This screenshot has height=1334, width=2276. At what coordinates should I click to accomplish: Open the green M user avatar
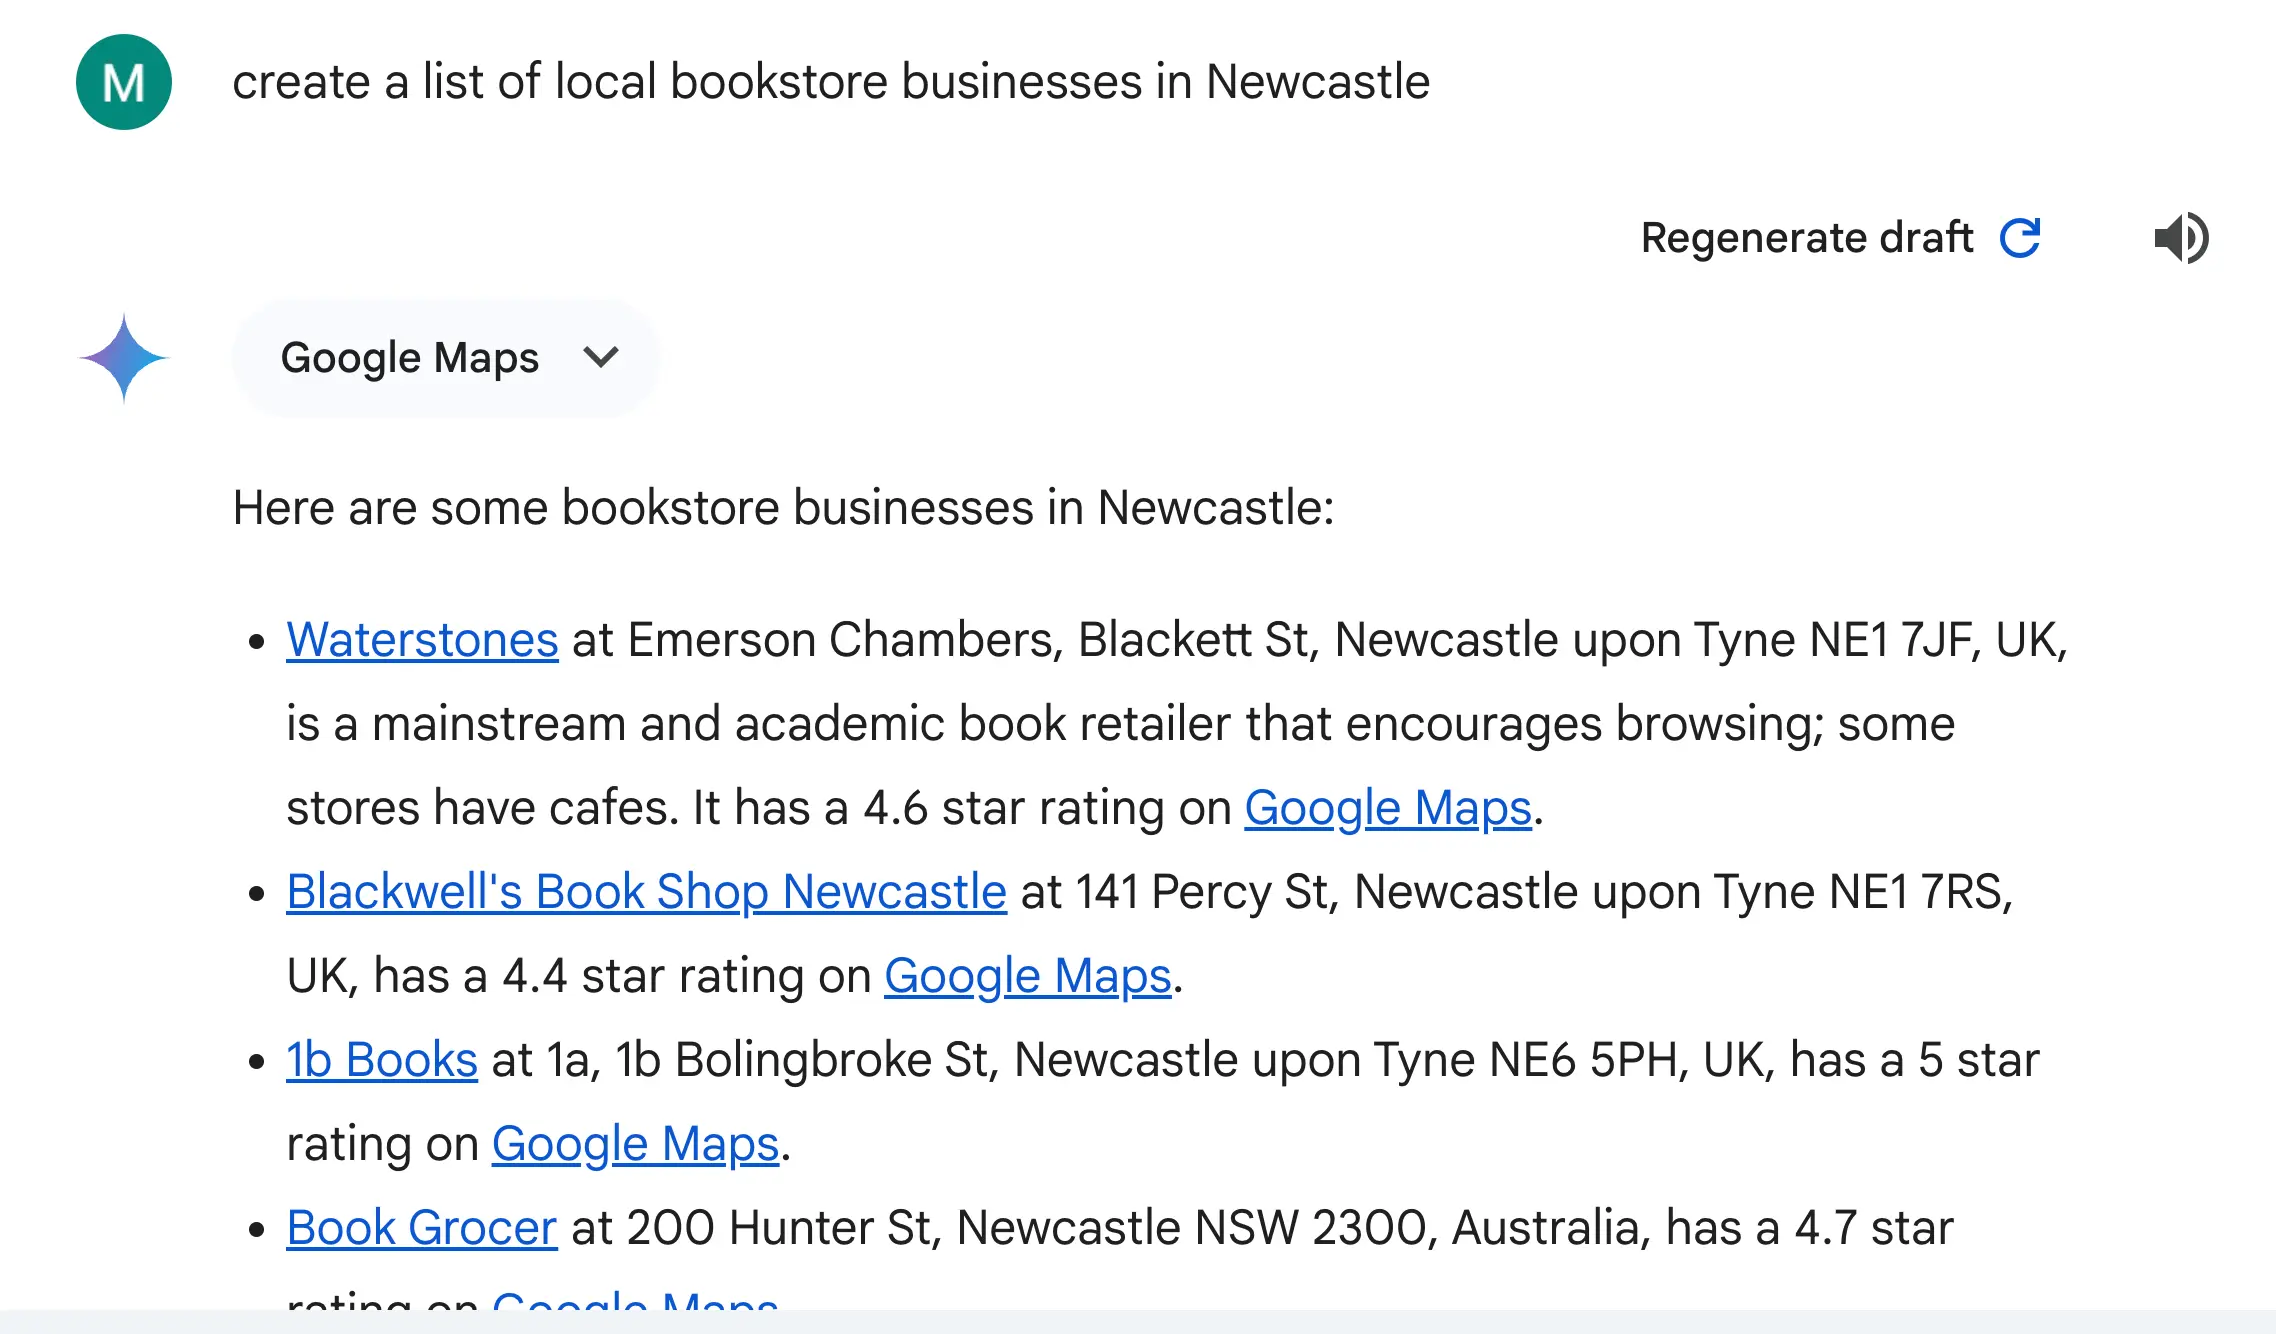[124, 82]
